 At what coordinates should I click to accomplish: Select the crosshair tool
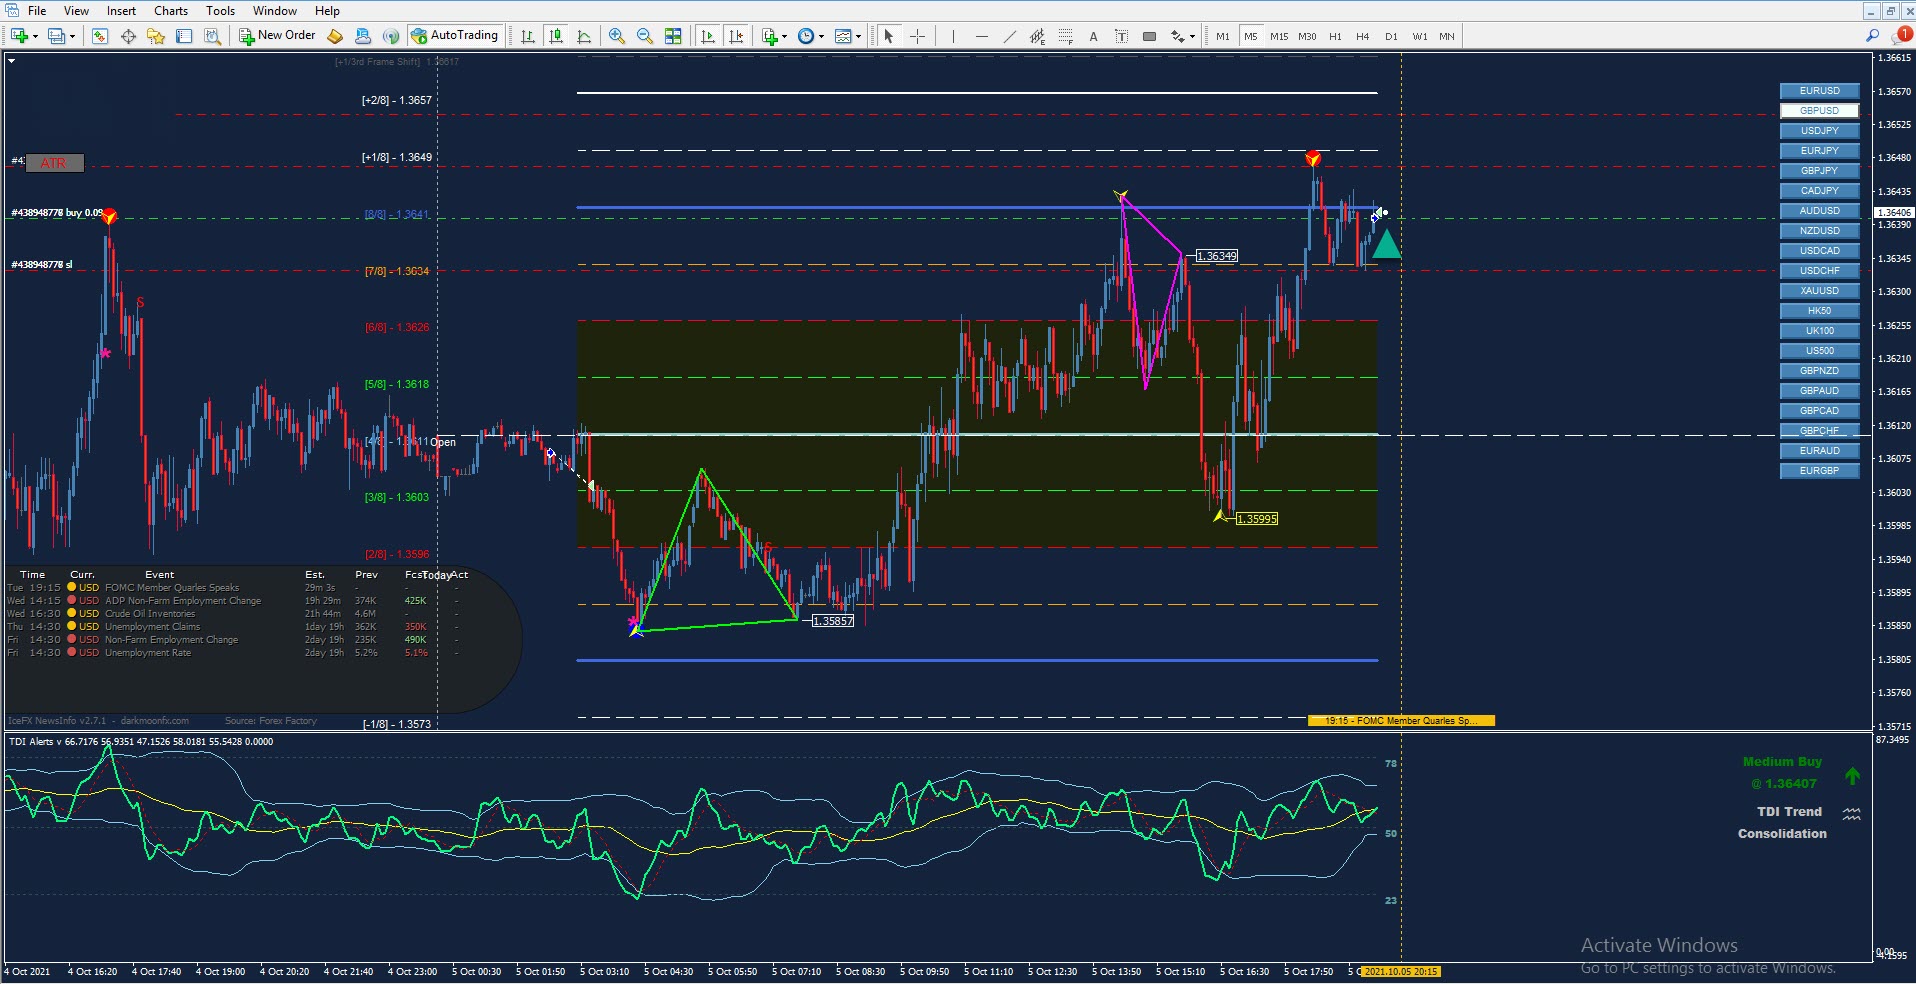point(917,36)
